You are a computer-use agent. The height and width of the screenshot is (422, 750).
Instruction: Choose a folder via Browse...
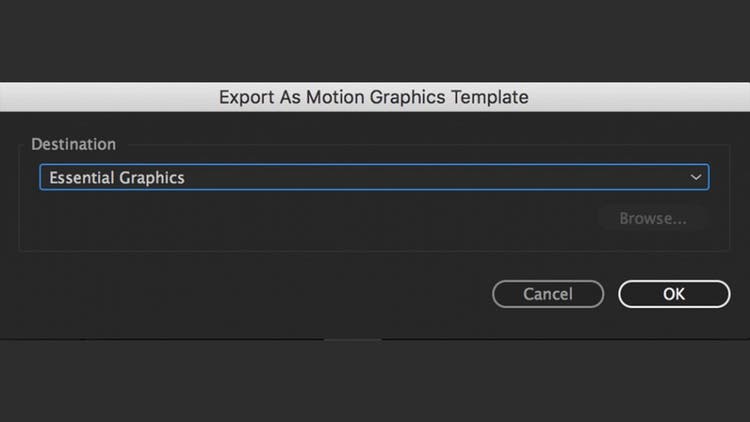652,218
